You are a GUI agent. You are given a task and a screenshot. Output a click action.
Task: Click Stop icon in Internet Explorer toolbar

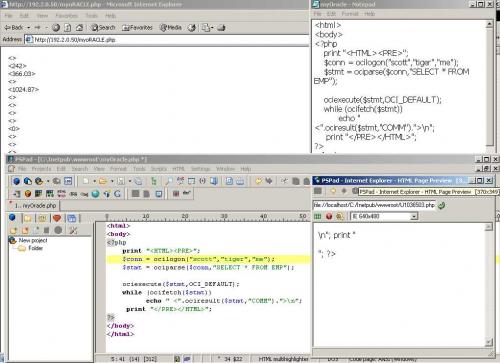56,28
